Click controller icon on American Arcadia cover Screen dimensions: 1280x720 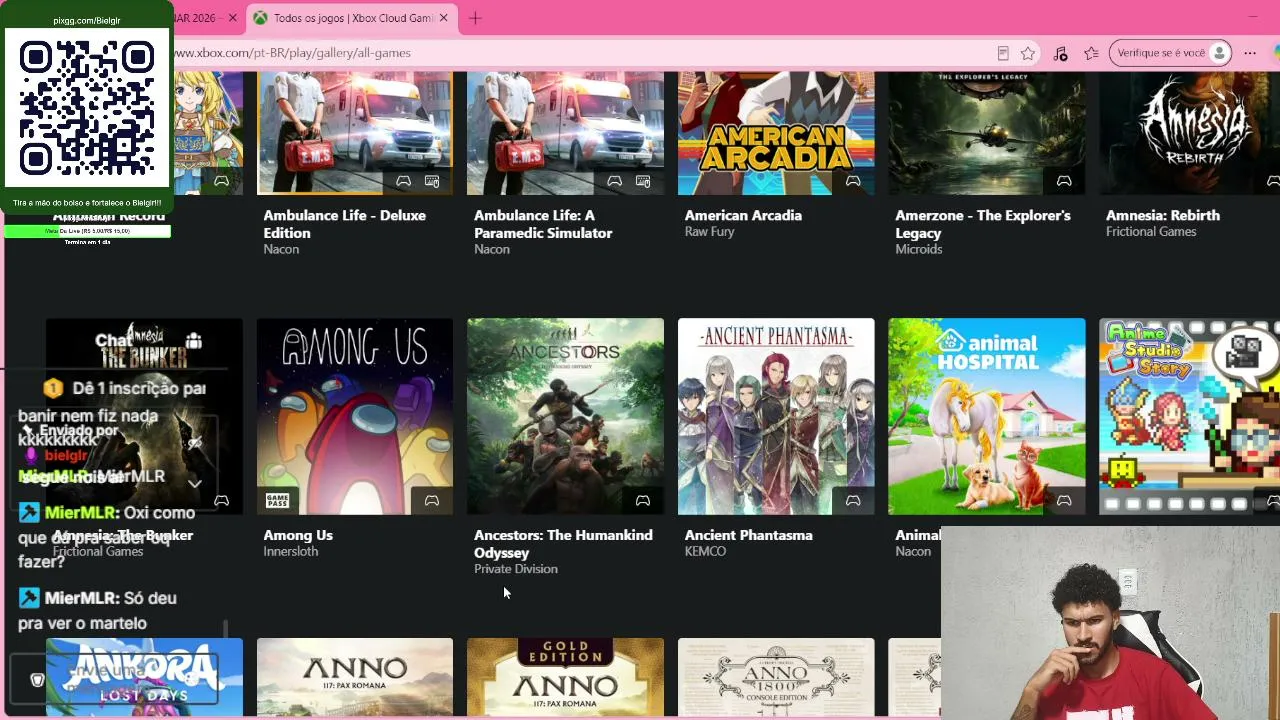853,181
